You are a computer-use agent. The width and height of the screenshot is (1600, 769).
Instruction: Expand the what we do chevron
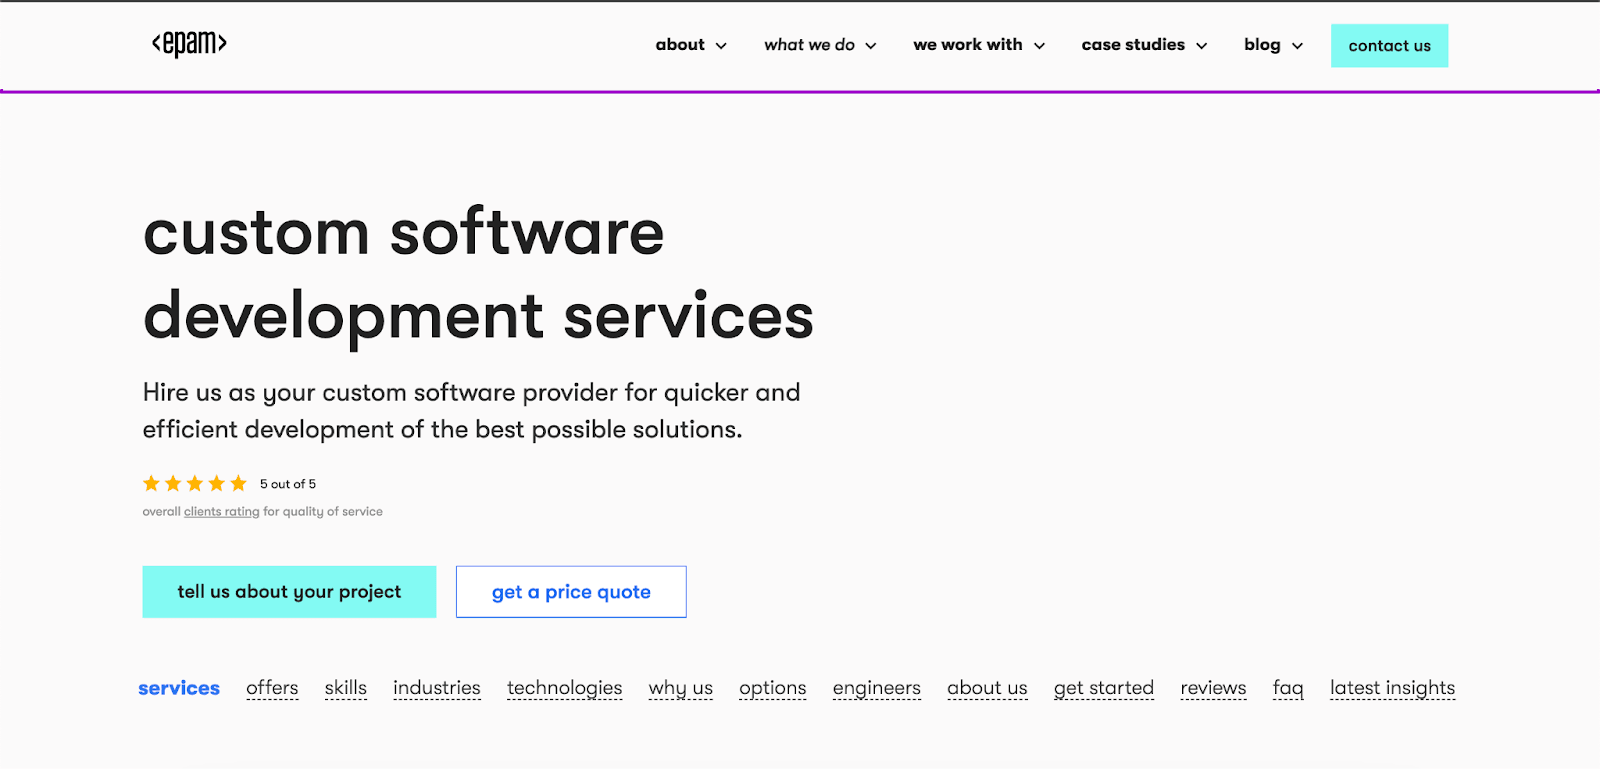click(871, 46)
